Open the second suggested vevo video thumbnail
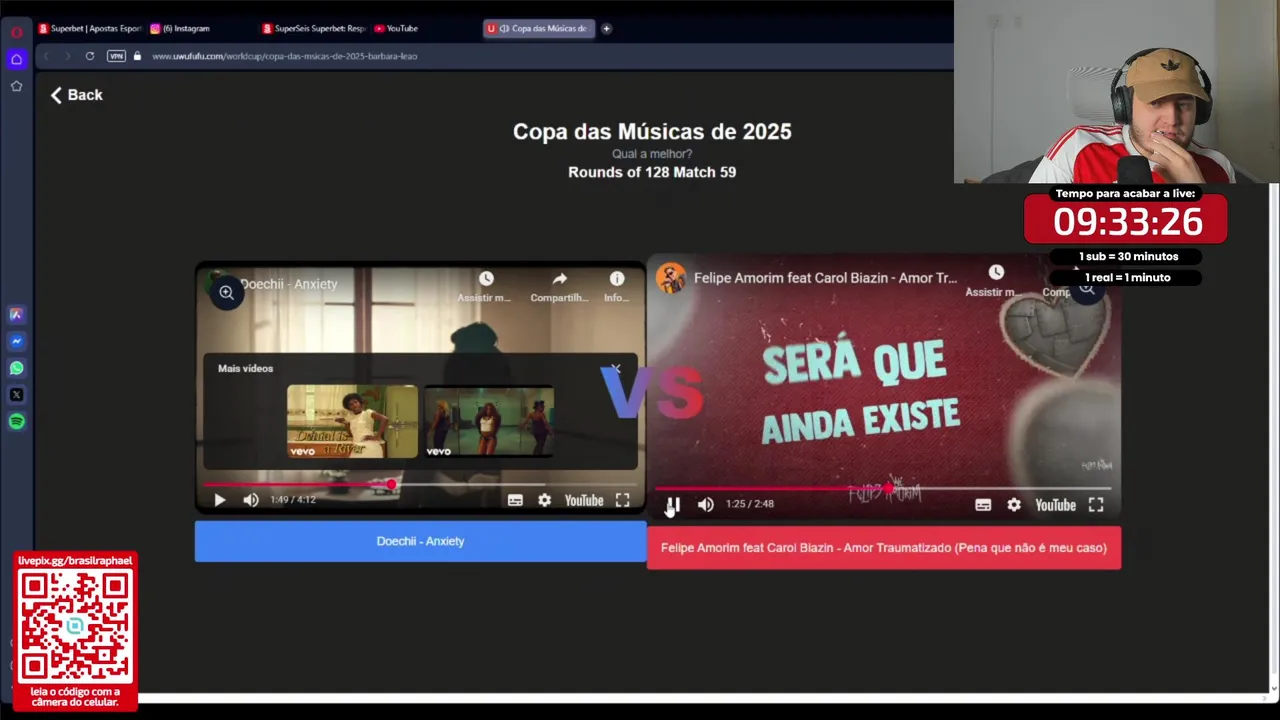 (x=489, y=421)
